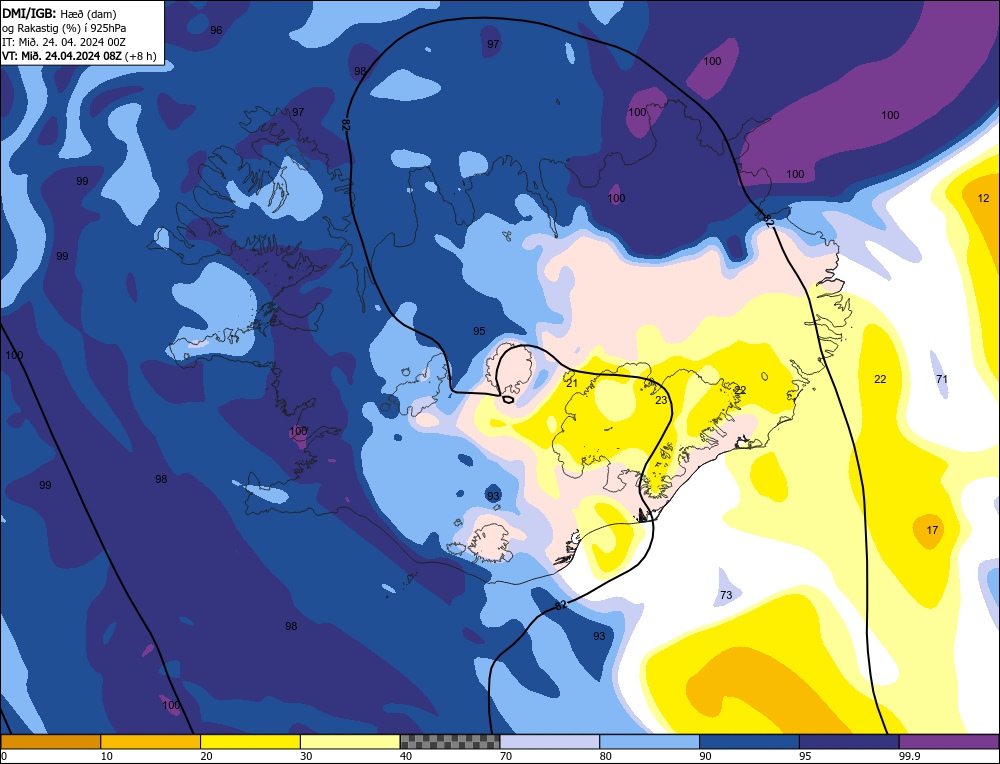Click the 99.9 tick label on the scale
Viewport: 1000px width, 764px height.
(907, 756)
